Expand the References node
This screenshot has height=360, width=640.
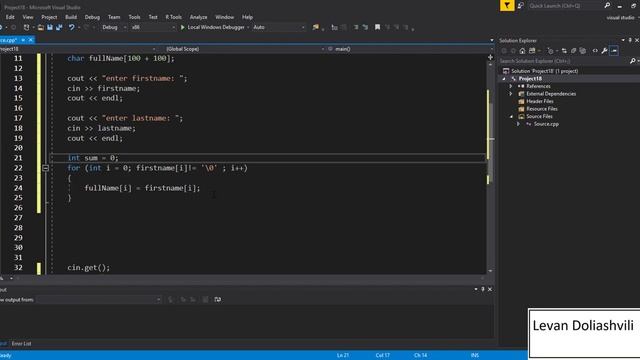[x=510, y=87]
